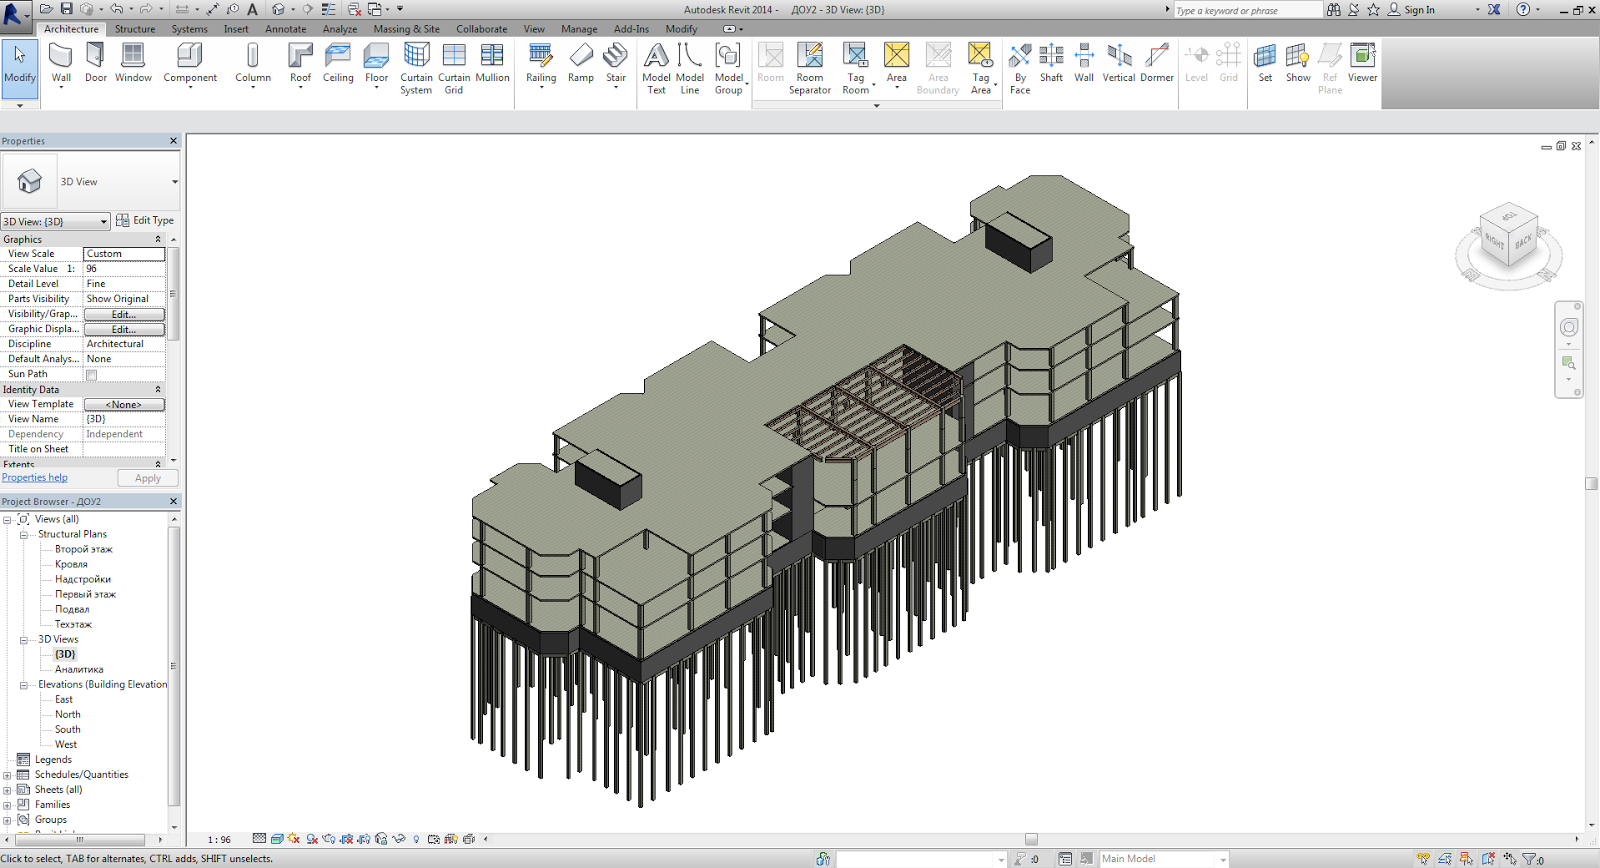Click the Tag Area tool
Image resolution: width=1600 pixels, height=868 pixels.
point(981,69)
